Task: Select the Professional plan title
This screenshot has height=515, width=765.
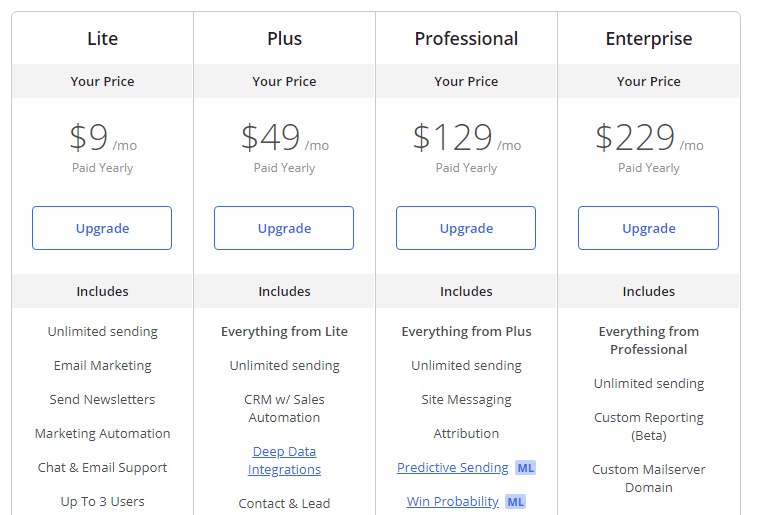Action: pyautogui.click(x=466, y=39)
